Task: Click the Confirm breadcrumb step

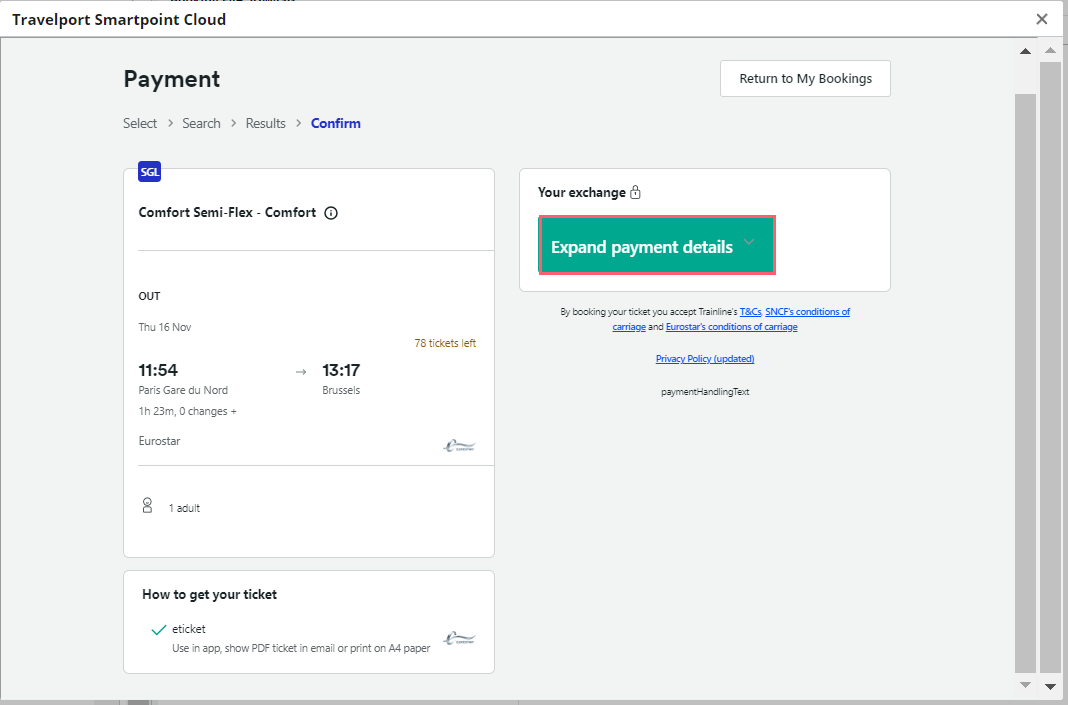Action: pyautogui.click(x=336, y=123)
